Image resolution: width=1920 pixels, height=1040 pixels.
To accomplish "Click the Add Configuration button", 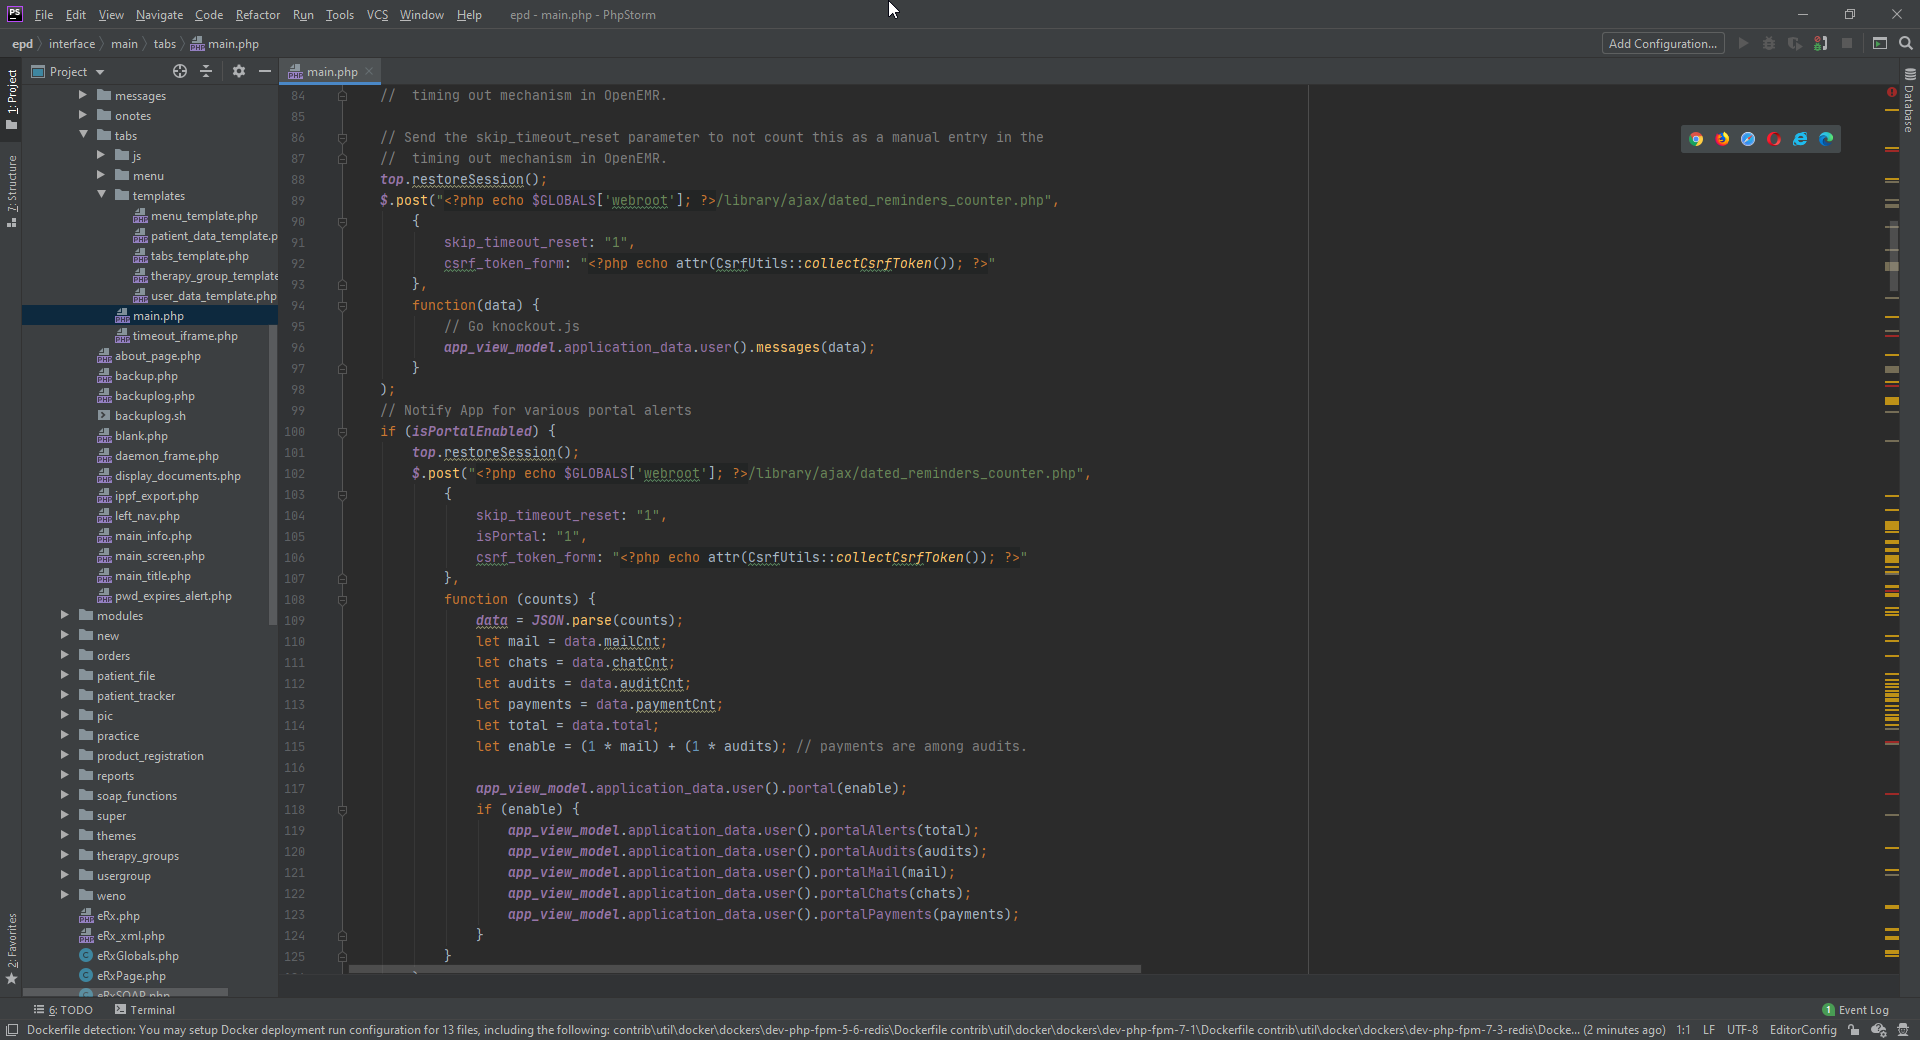I will [1662, 44].
